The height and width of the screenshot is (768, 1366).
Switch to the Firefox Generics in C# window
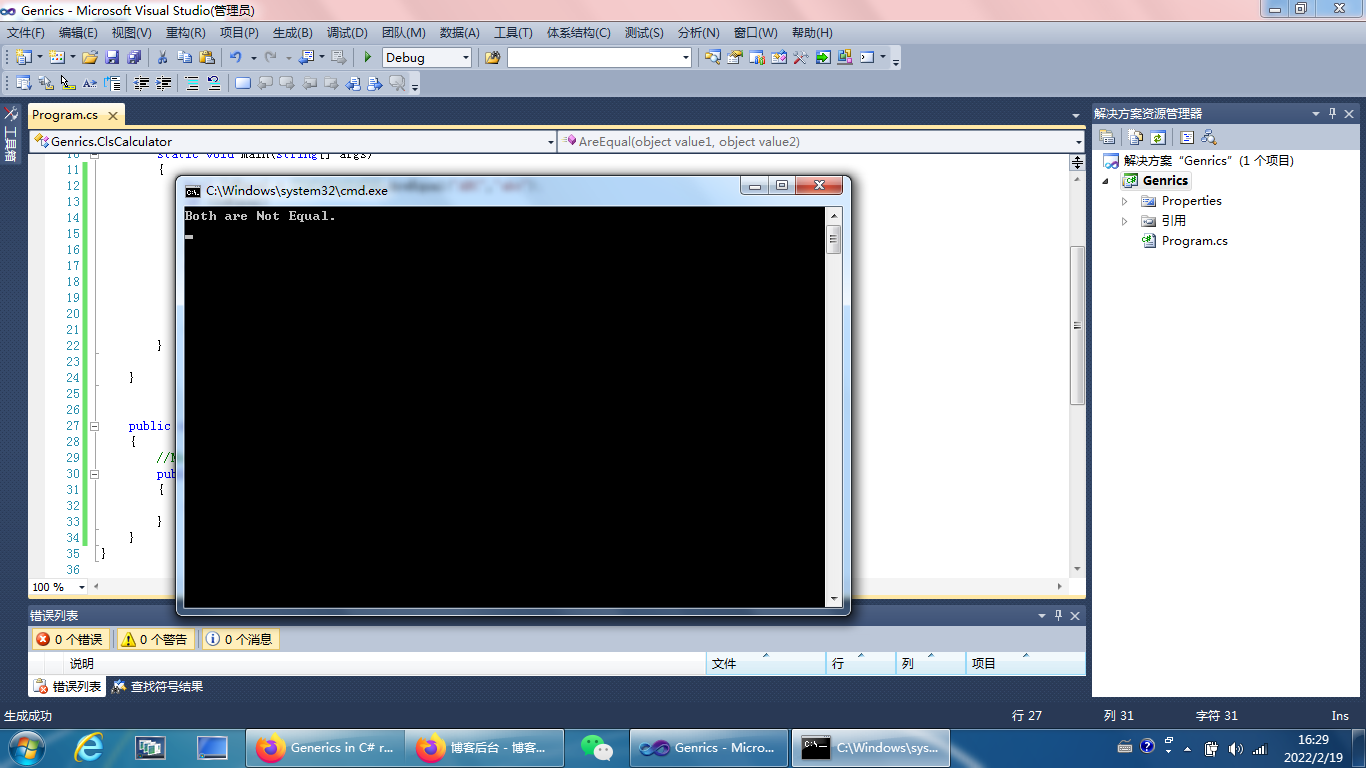325,748
